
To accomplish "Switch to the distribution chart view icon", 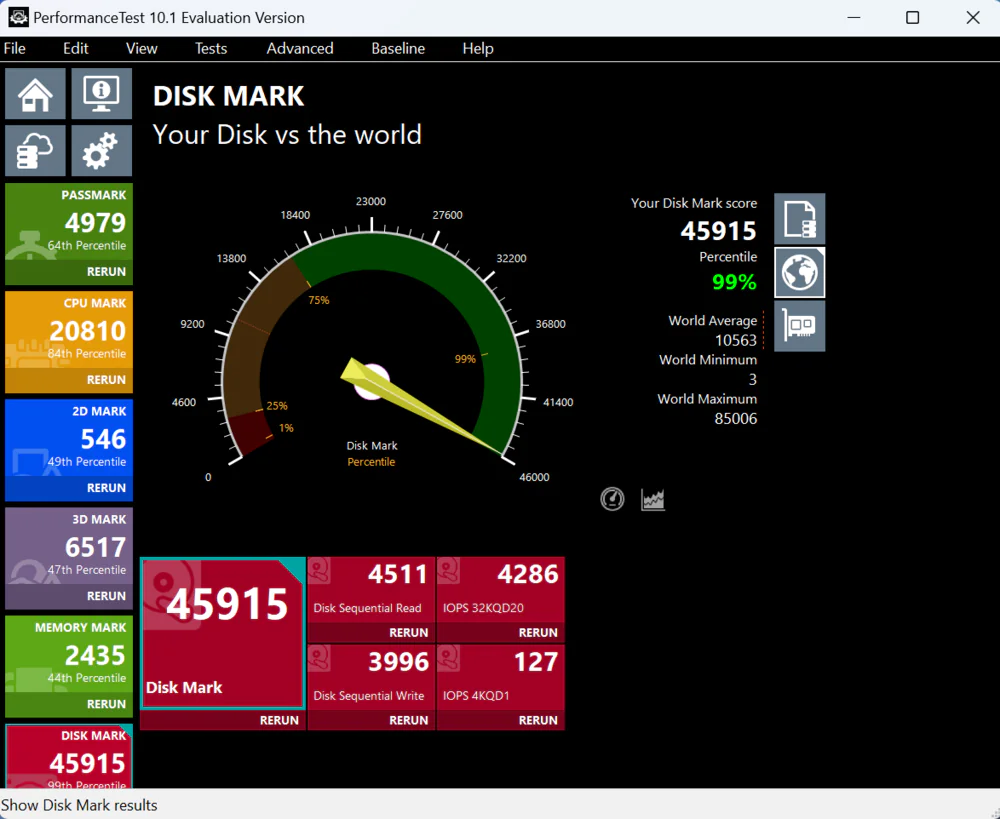I will [652, 499].
